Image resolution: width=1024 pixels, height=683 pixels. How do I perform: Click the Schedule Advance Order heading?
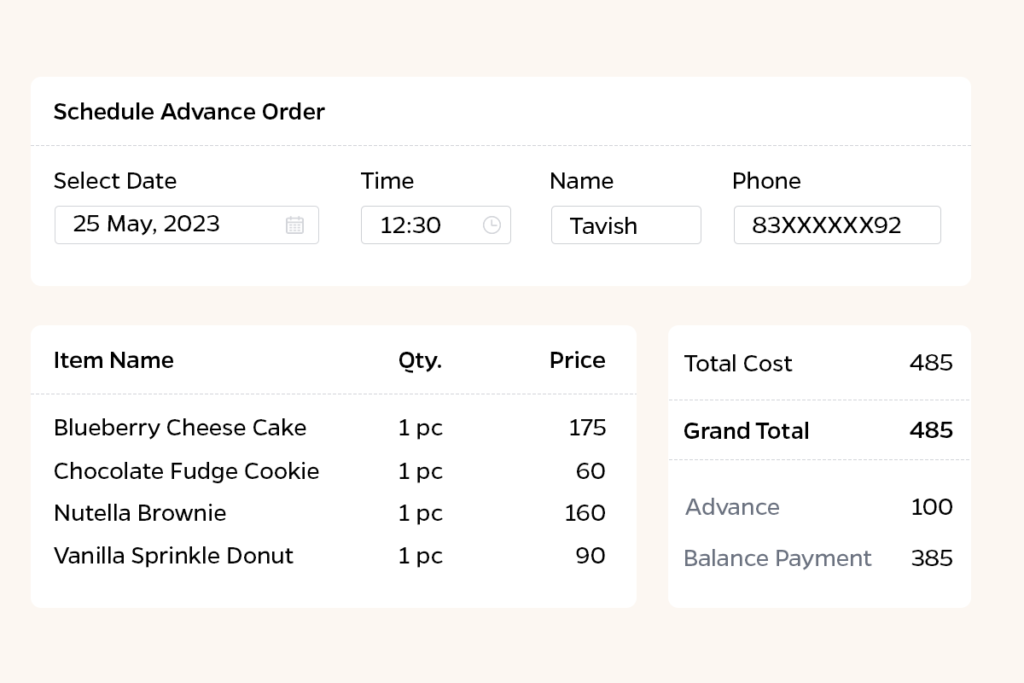[x=189, y=112]
